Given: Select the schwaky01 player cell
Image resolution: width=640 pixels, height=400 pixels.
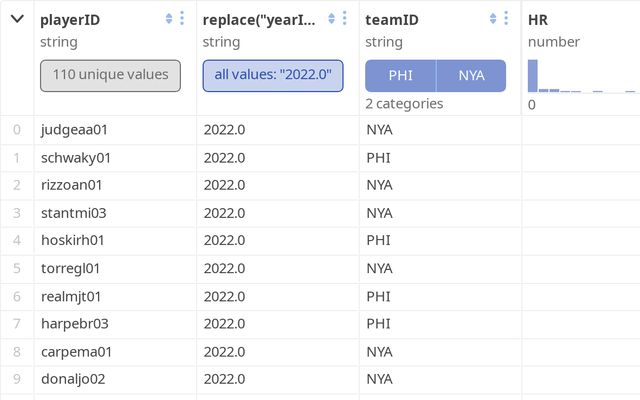Looking at the screenshot, I should point(76,157).
